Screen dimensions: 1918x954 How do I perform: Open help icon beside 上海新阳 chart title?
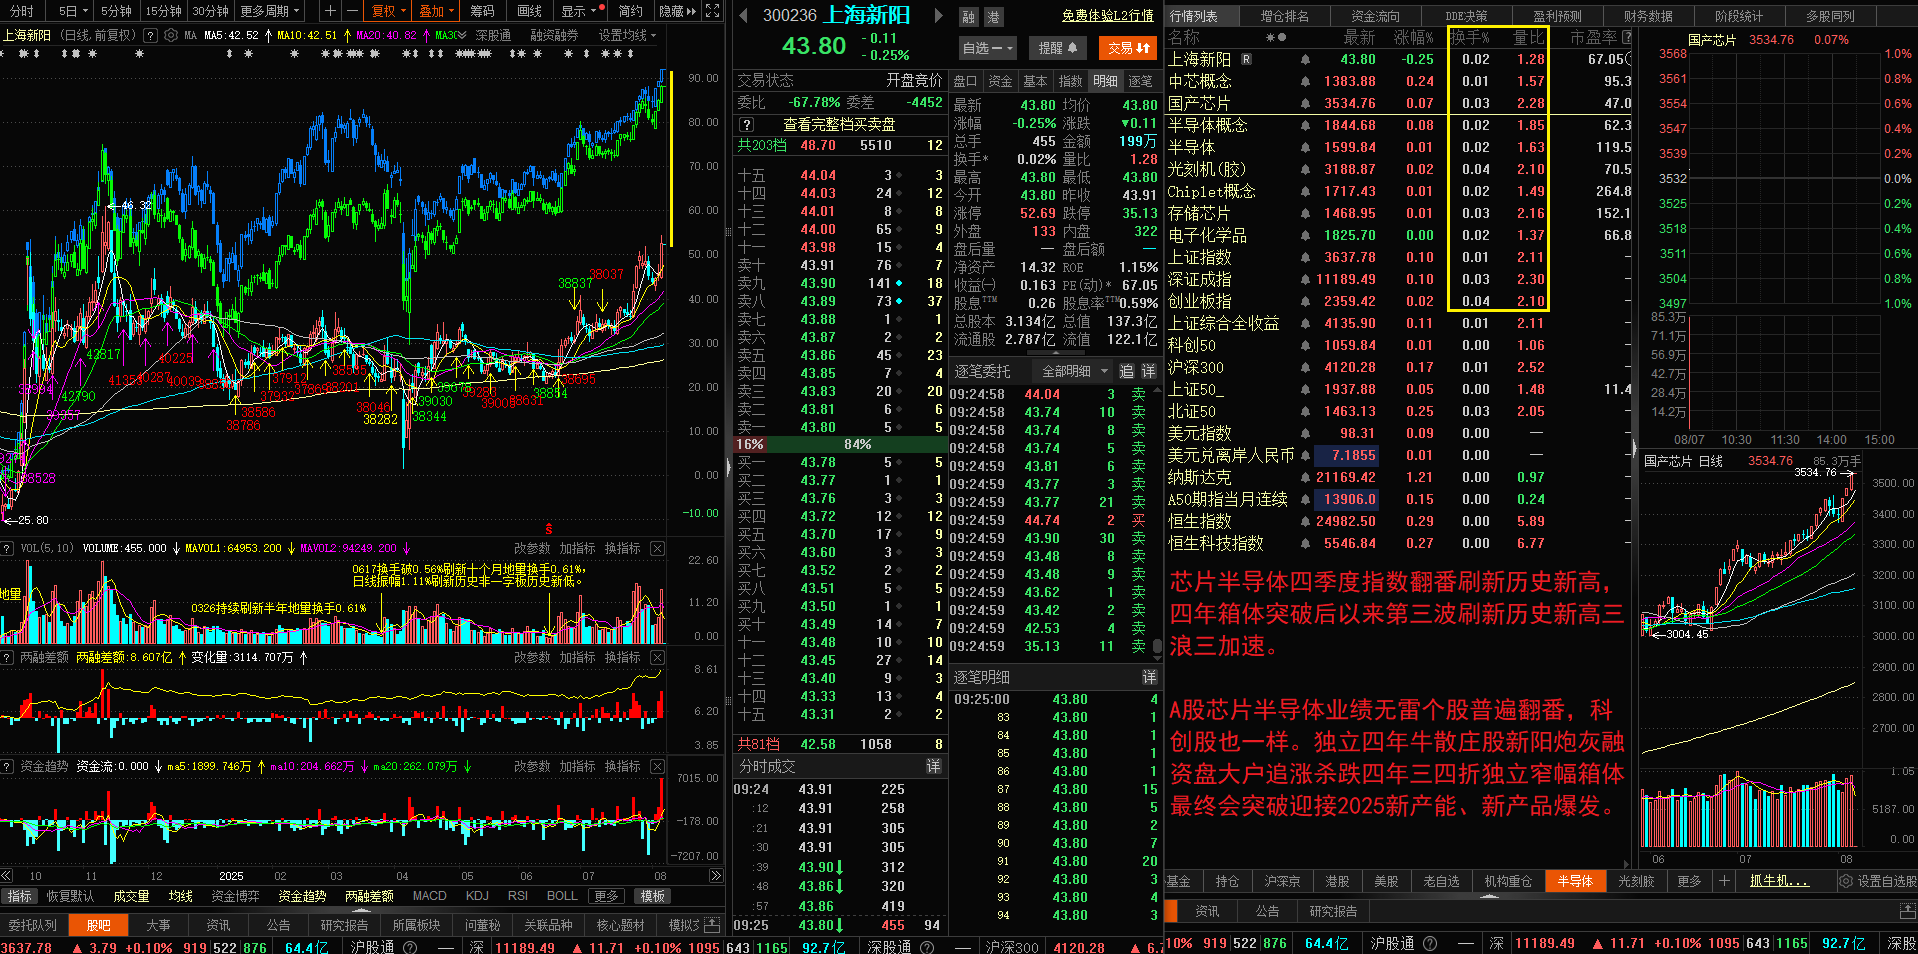coord(151,35)
